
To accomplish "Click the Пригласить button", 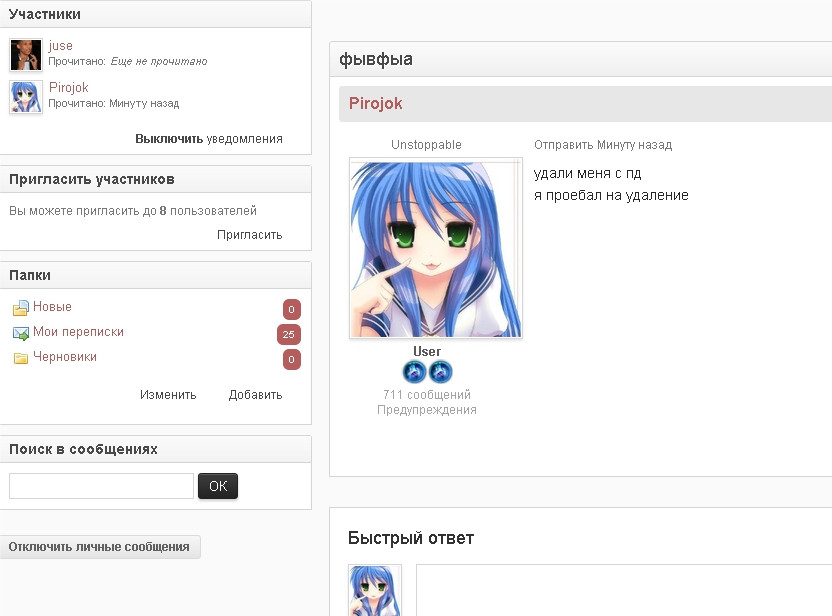I will pyautogui.click(x=249, y=235).
